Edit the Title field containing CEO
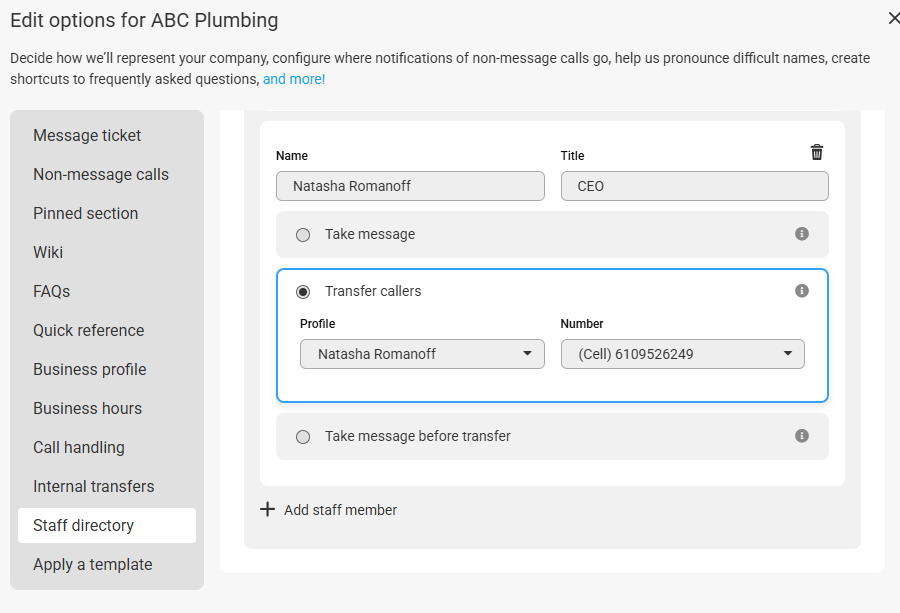Image resolution: width=900 pixels, height=613 pixels. pyautogui.click(x=695, y=186)
